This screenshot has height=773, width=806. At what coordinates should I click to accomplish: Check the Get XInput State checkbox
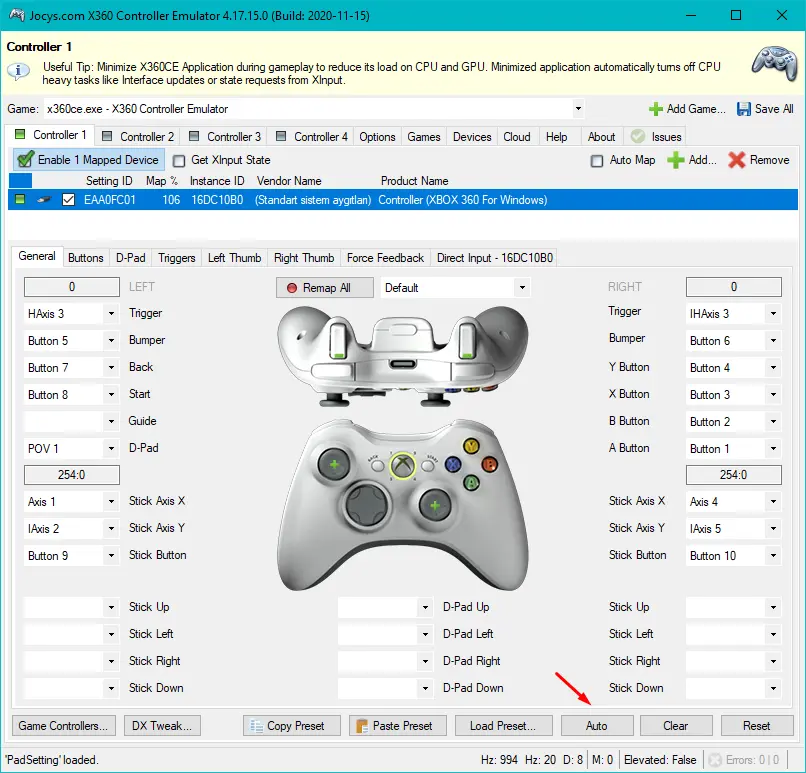pyautogui.click(x=179, y=161)
